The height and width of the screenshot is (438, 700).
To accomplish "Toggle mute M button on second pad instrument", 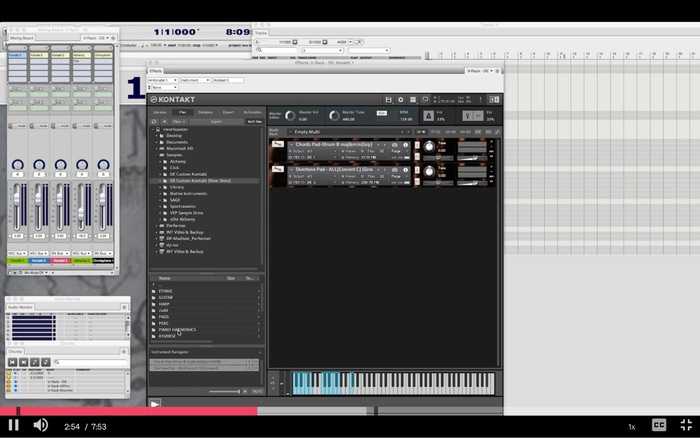I will coord(417,181).
